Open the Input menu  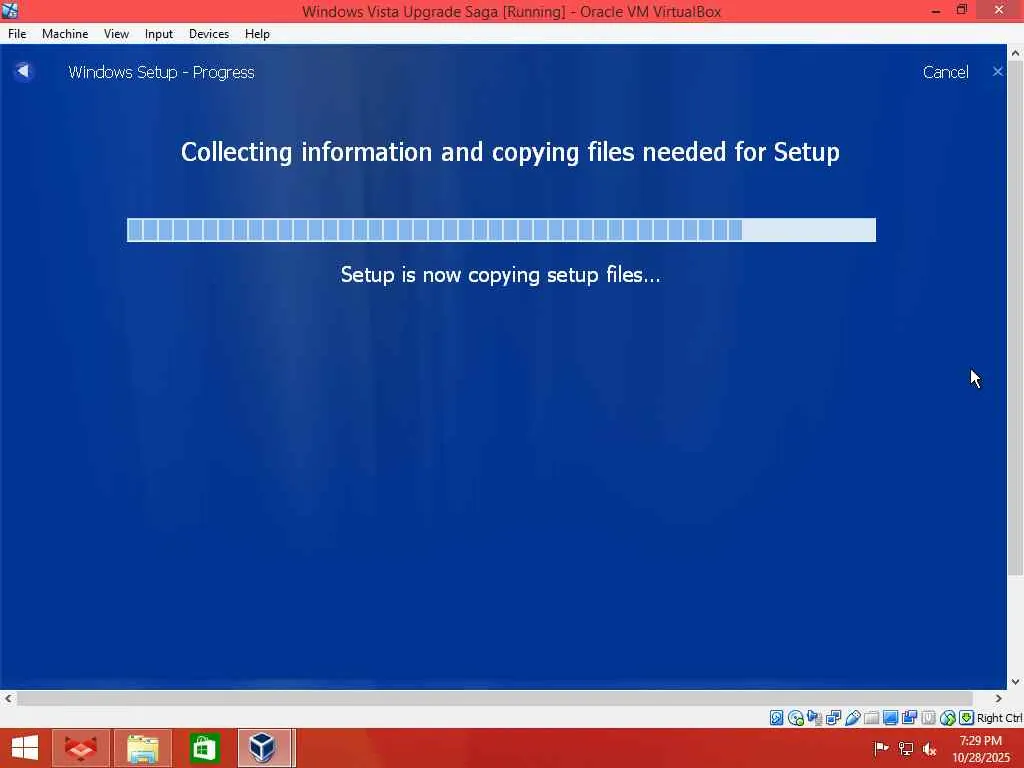point(159,34)
